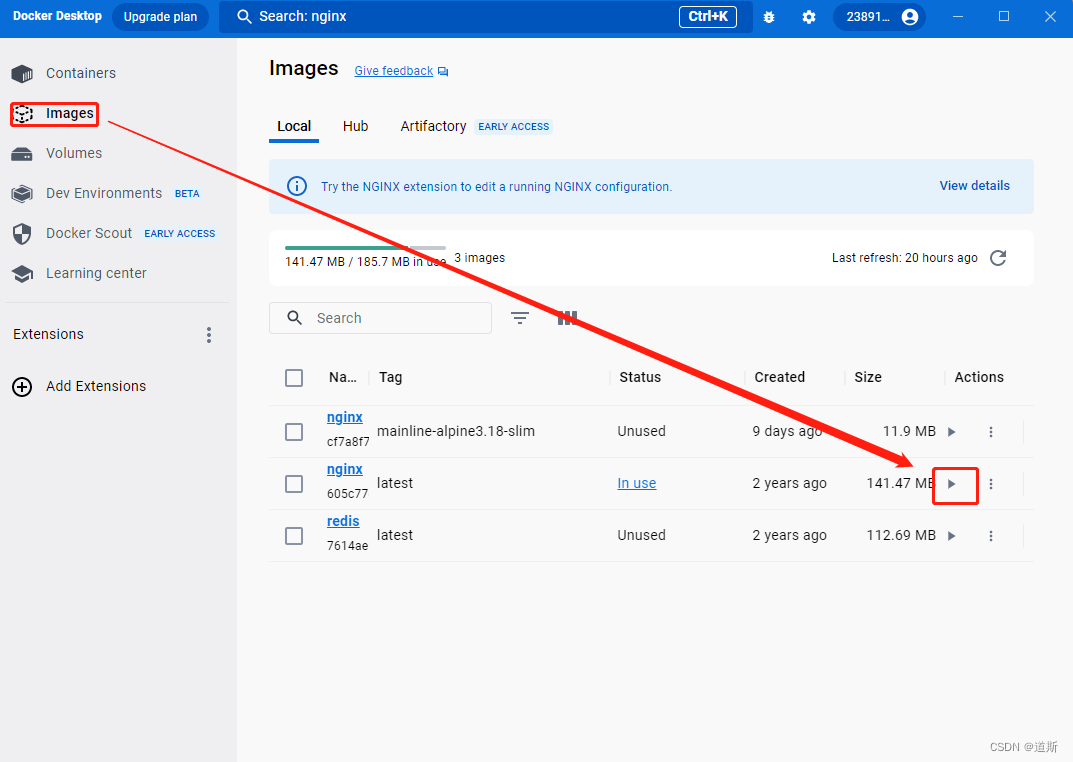Check the nginx mainline-alpine3.18-slim row checkbox
The image size is (1073, 762).
294,432
